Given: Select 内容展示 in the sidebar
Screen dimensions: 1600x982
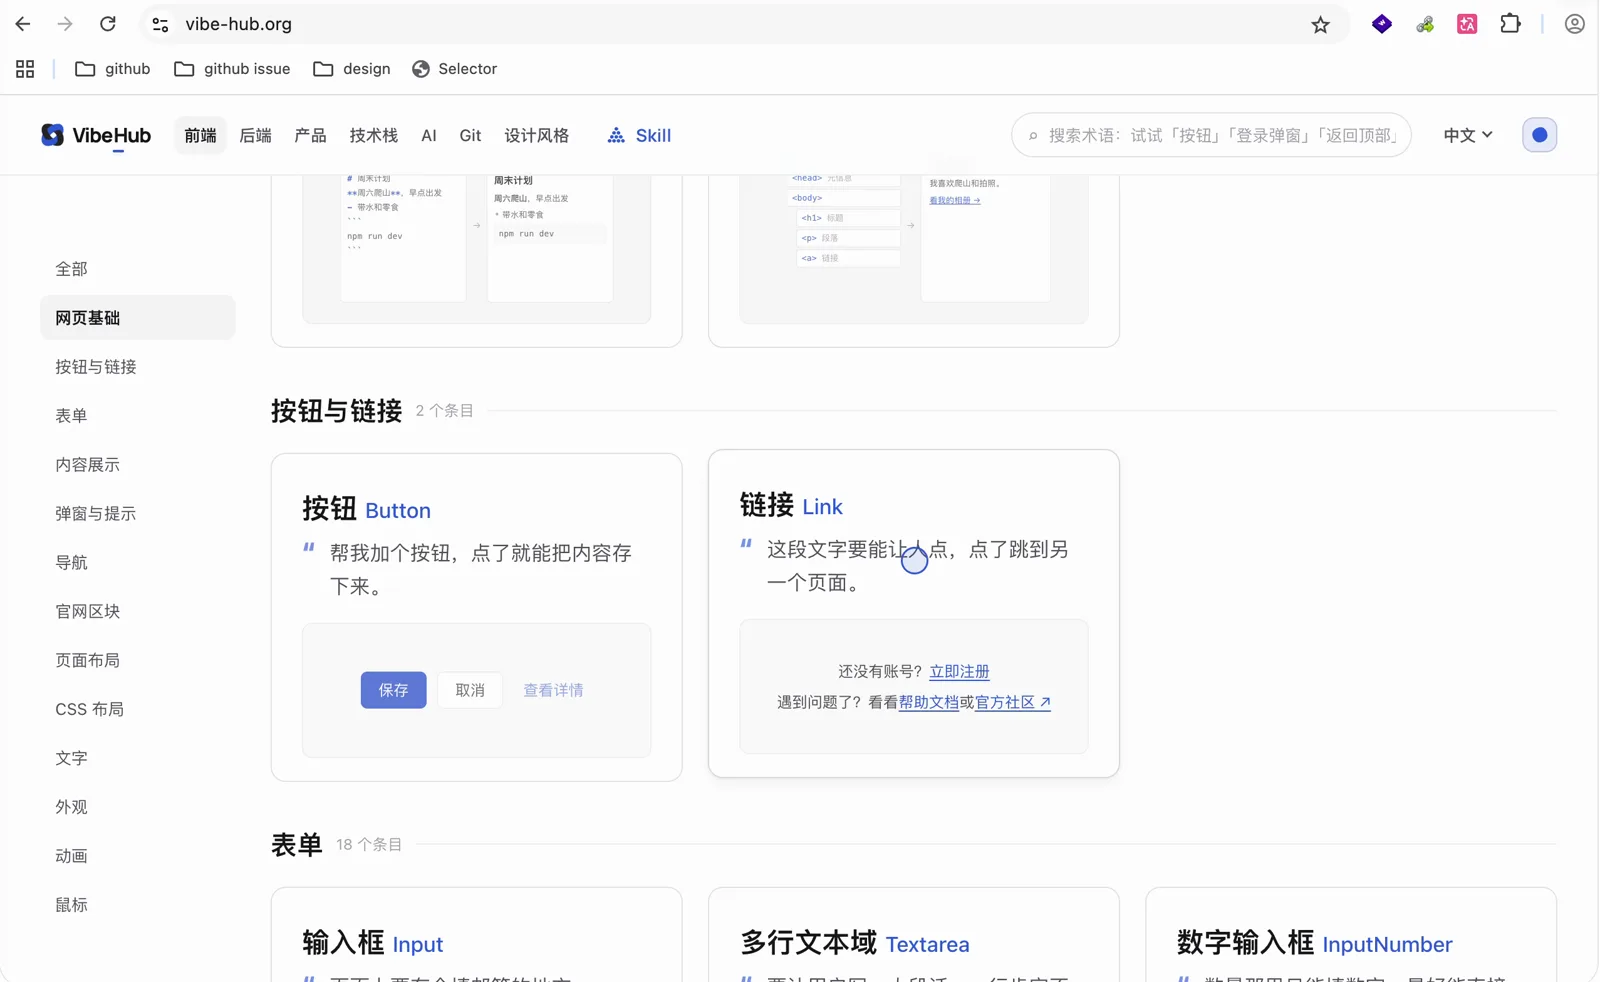Looking at the screenshot, I should coord(138,465).
